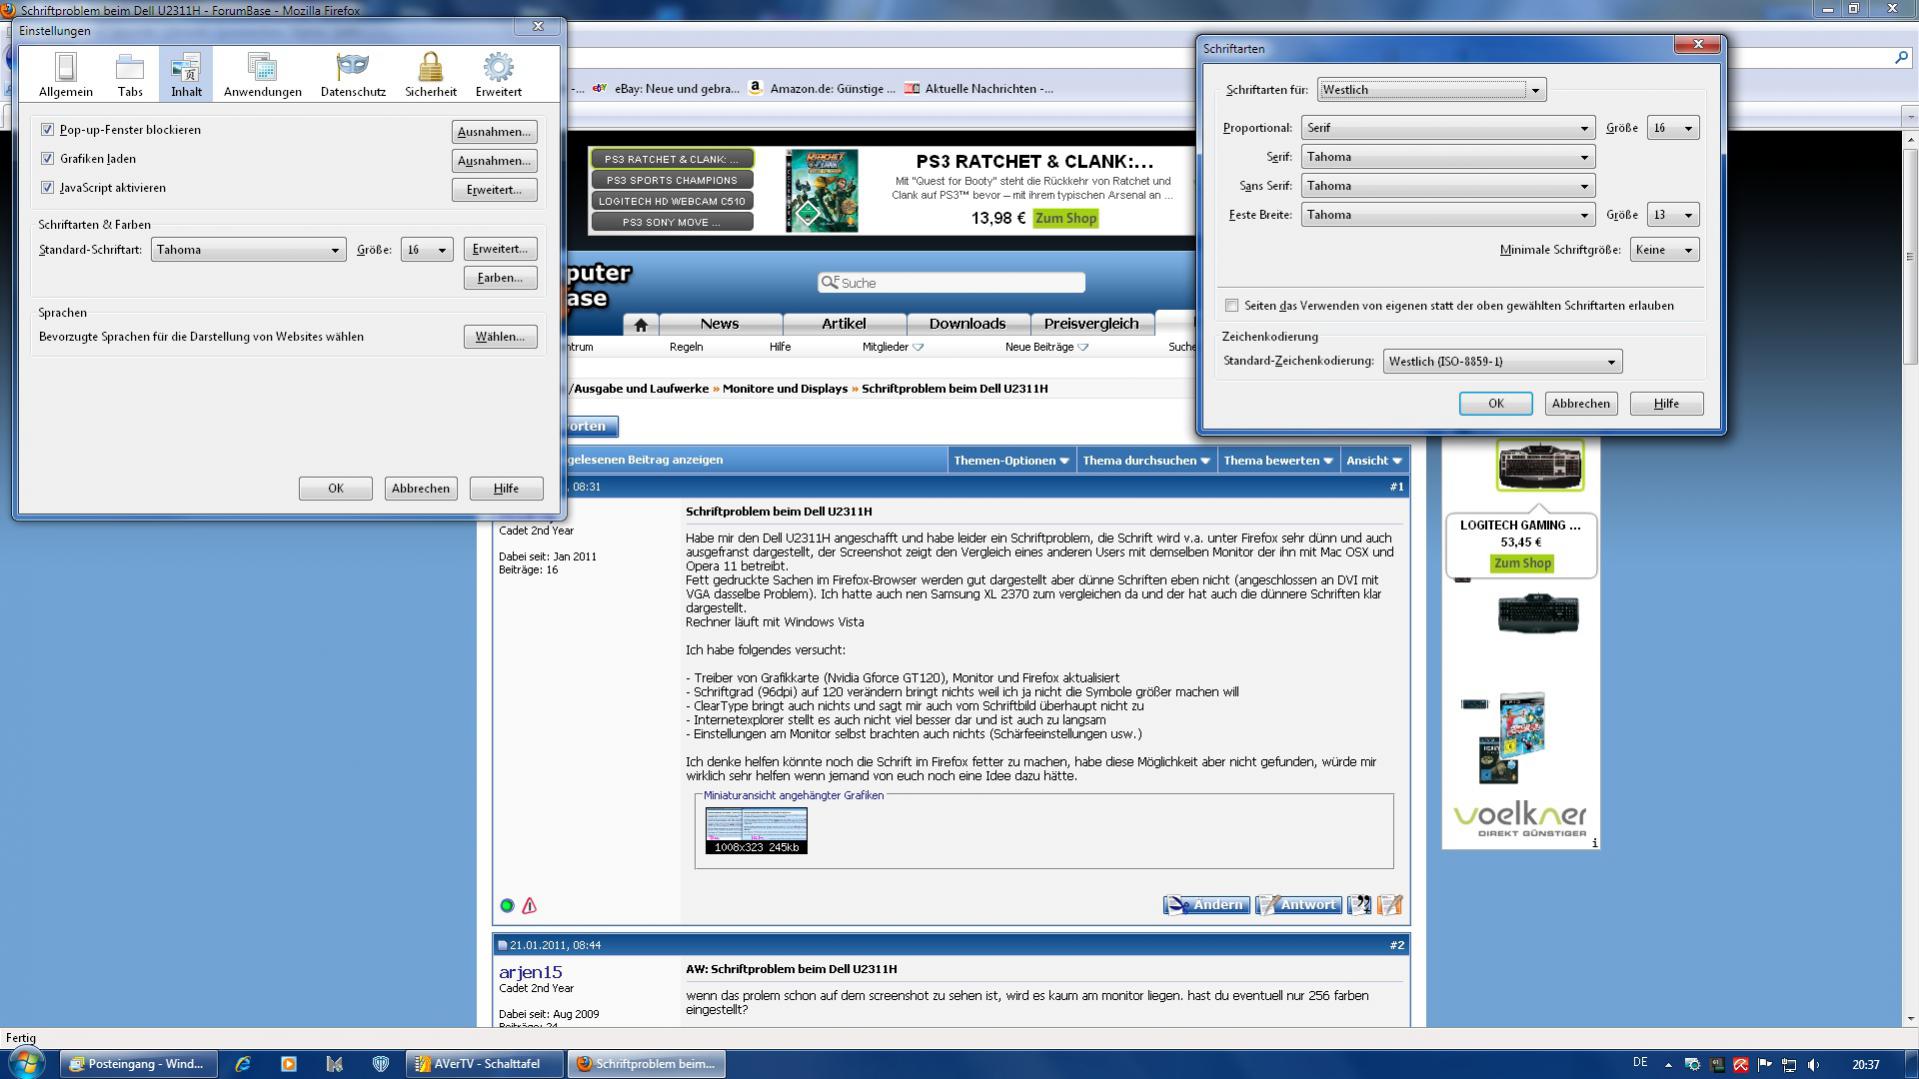Image resolution: width=1919 pixels, height=1079 pixels.
Task: Open Minimale Schriftgröße dropdown
Action: [x=1664, y=250]
